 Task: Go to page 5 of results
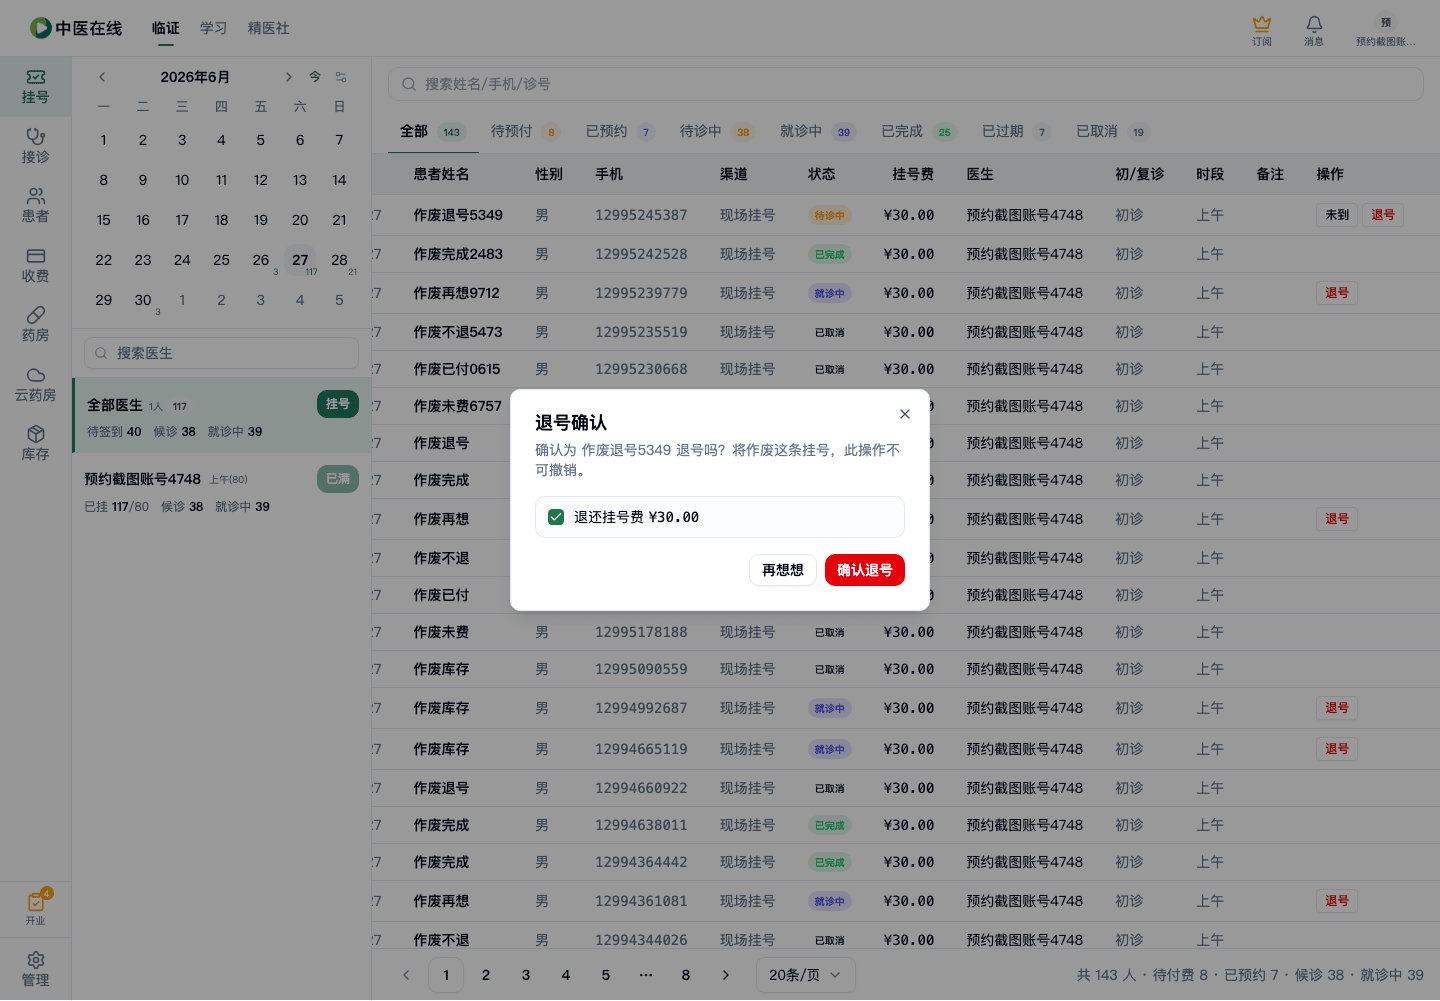click(x=606, y=975)
